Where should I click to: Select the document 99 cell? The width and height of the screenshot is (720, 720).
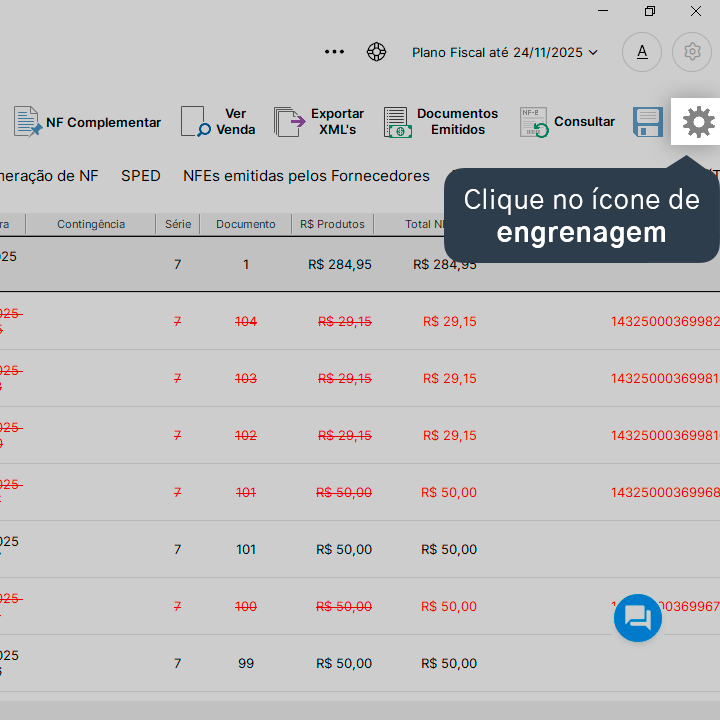246,663
